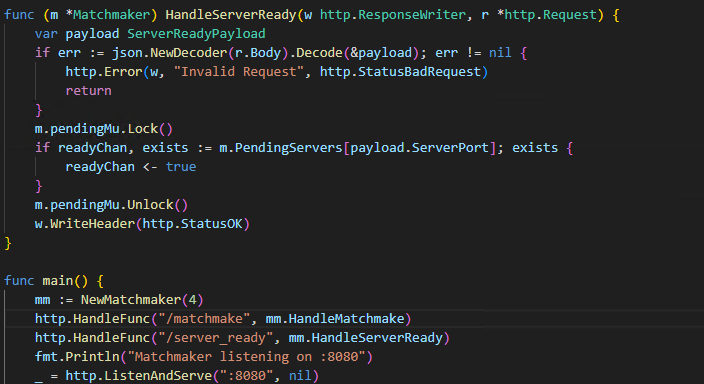Click nil in the ListenAndServe call
The image size is (704, 384).
300,375
